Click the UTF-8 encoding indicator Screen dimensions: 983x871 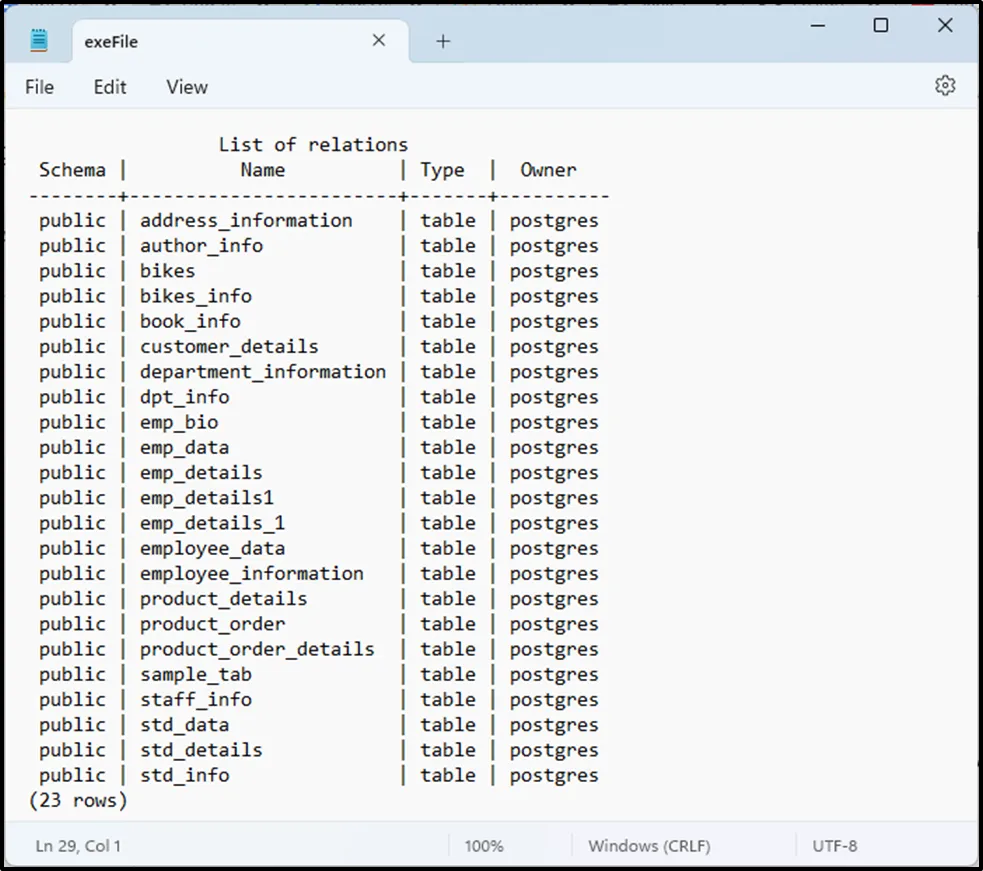click(834, 846)
